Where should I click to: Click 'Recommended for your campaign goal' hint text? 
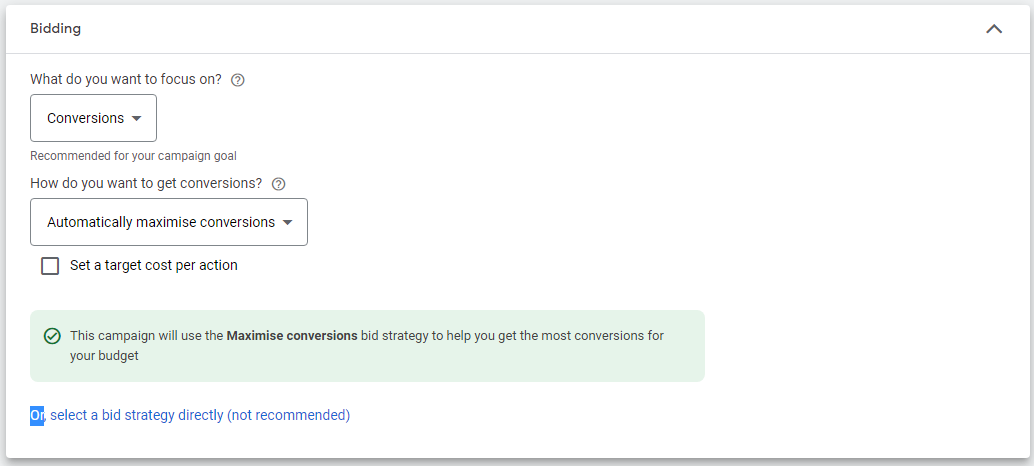(x=133, y=156)
